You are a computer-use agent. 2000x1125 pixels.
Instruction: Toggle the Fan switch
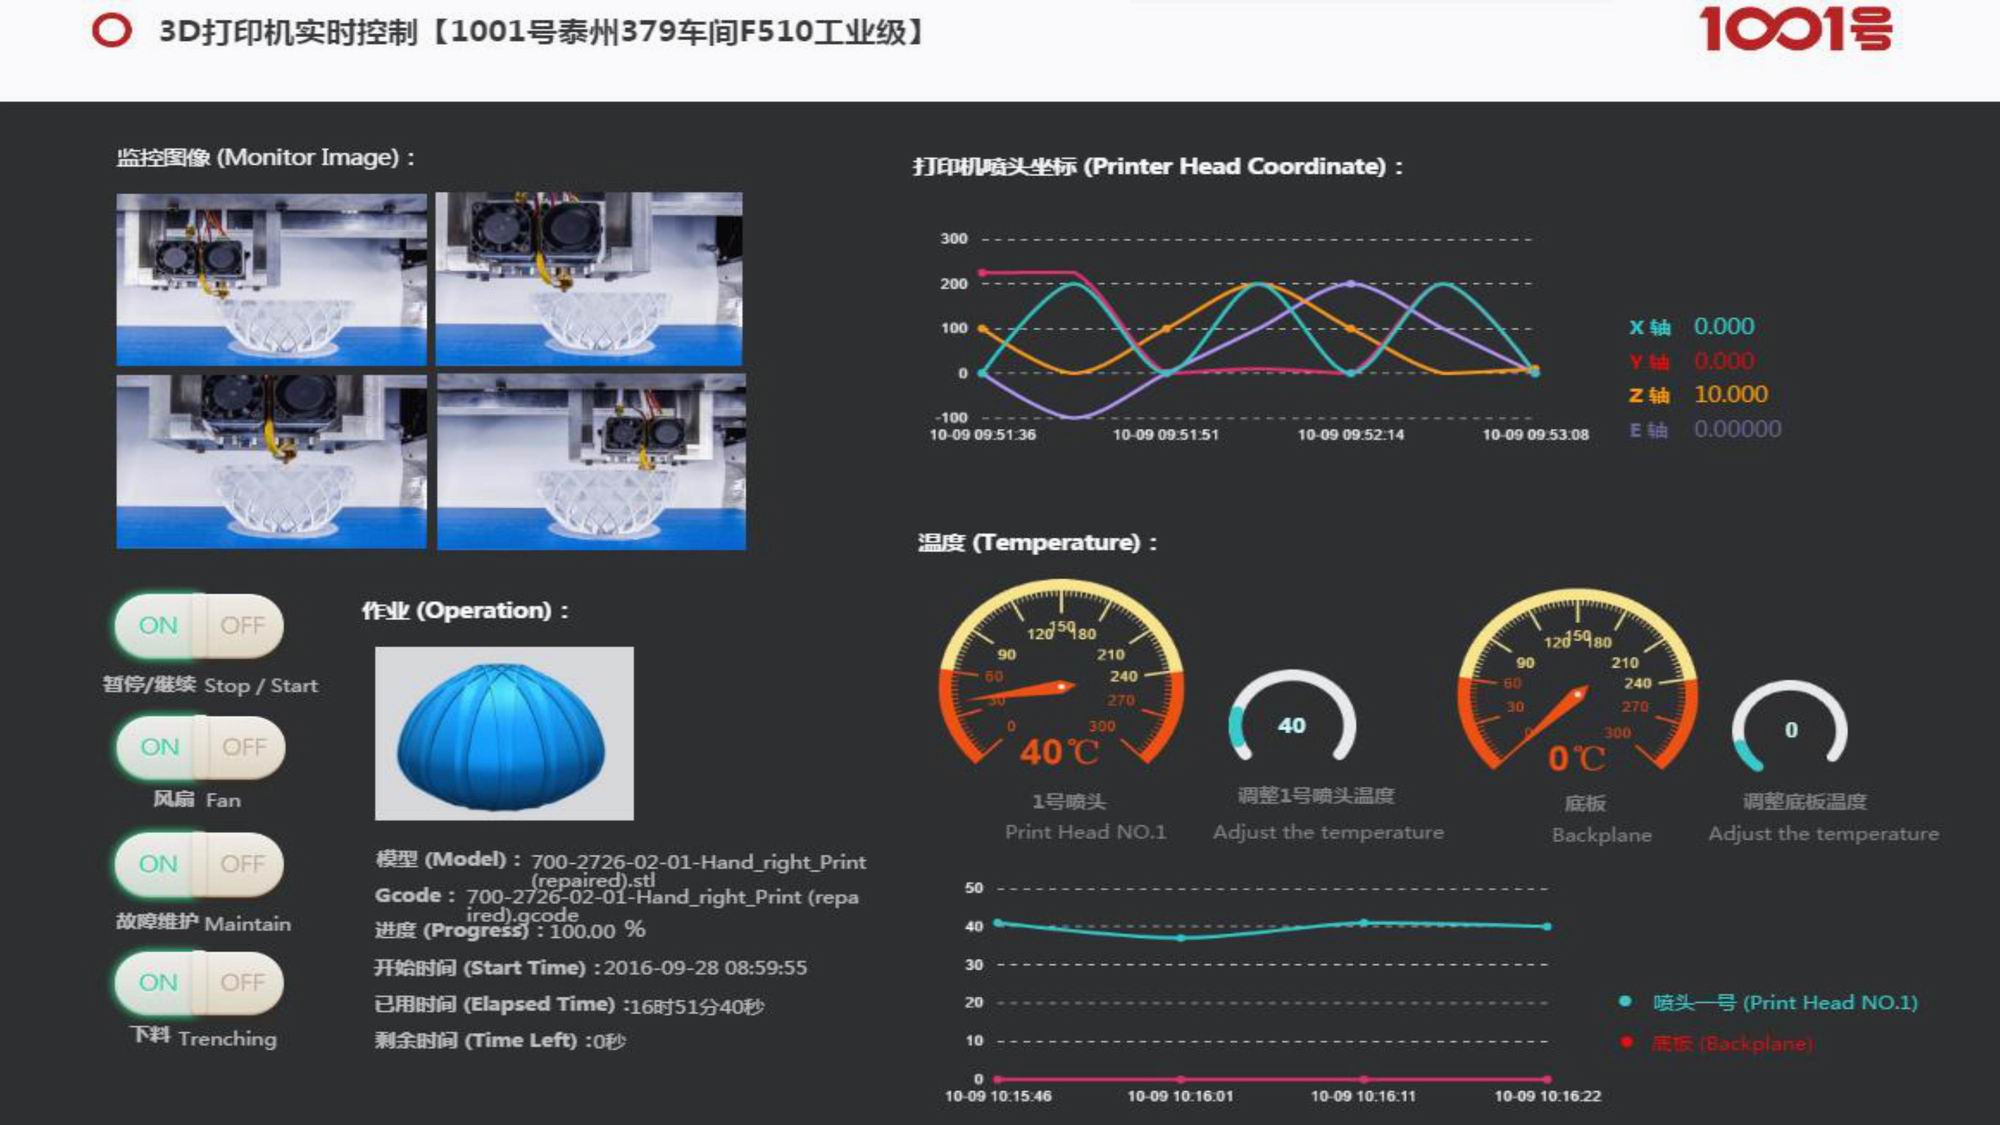pos(200,747)
